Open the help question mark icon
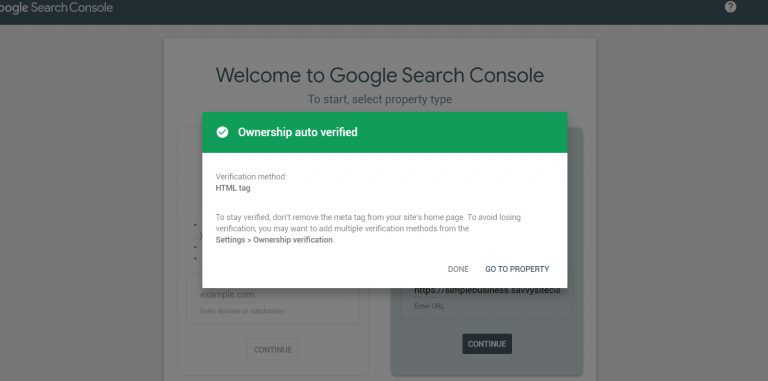The image size is (768, 381). 730,7
